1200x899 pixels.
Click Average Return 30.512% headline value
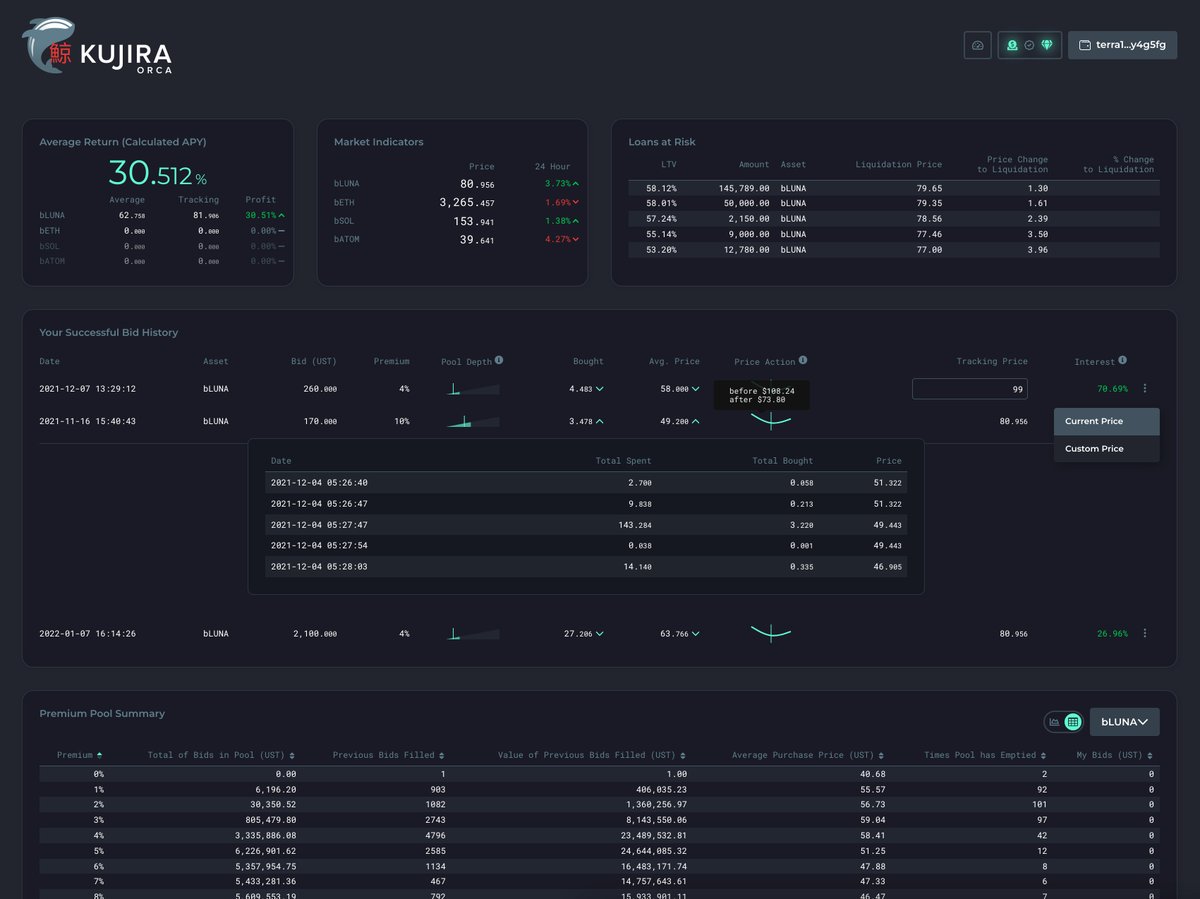(x=157, y=174)
